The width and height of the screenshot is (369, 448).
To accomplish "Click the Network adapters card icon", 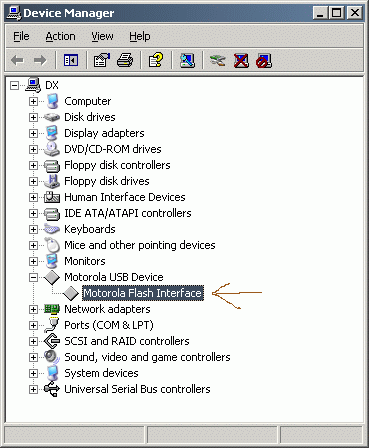I will click(52, 309).
